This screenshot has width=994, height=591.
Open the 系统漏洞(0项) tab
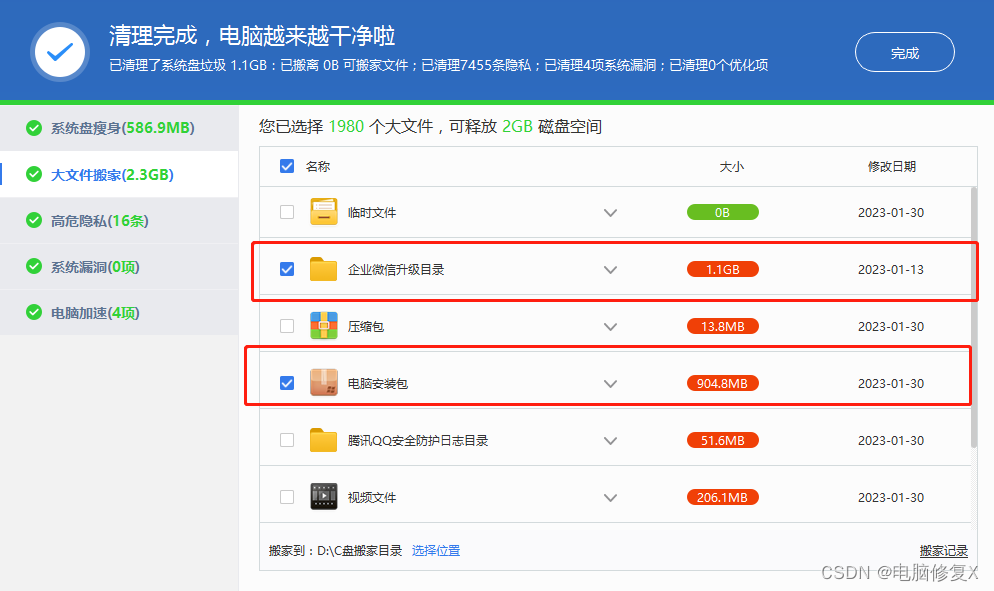119,266
